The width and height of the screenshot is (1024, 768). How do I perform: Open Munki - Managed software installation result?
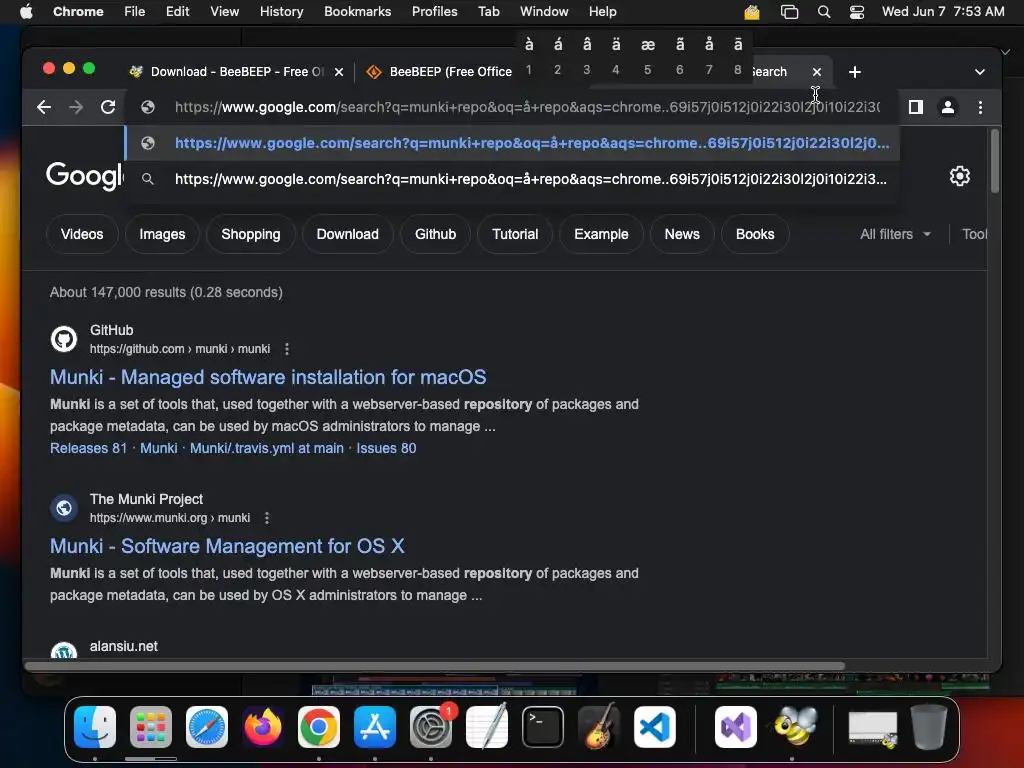tap(268, 377)
